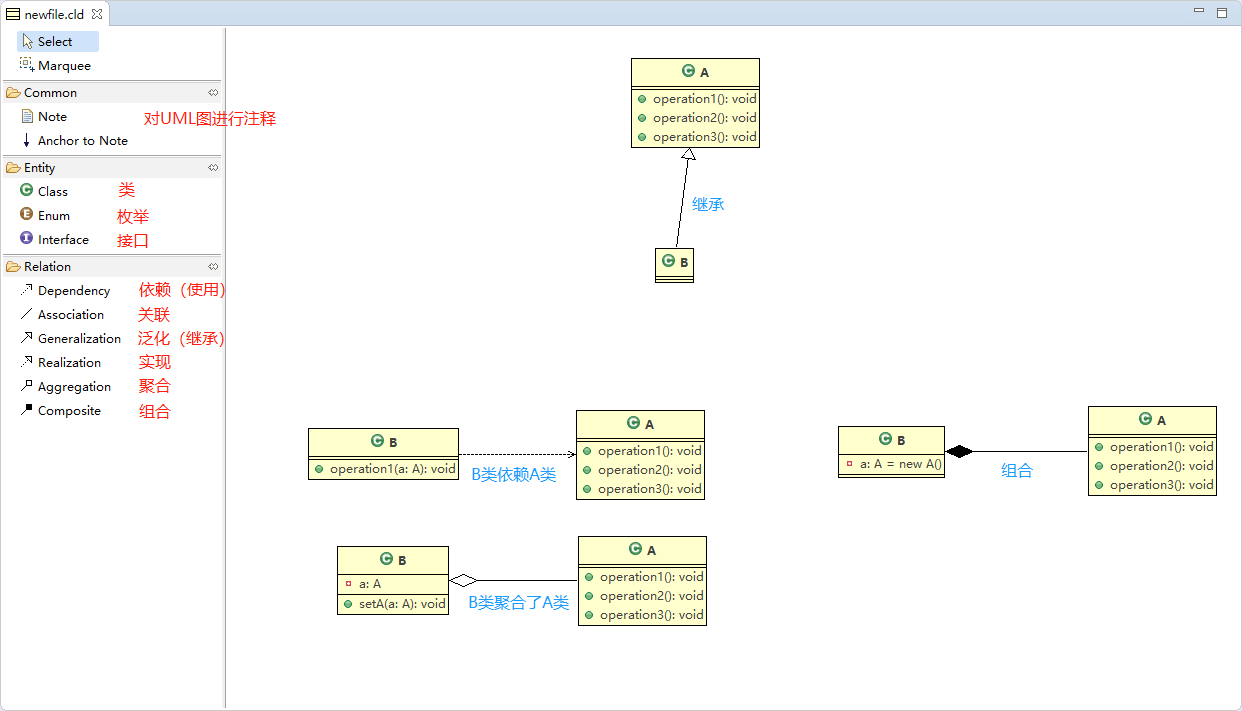Select operation2(): void in the top class A

696,118
